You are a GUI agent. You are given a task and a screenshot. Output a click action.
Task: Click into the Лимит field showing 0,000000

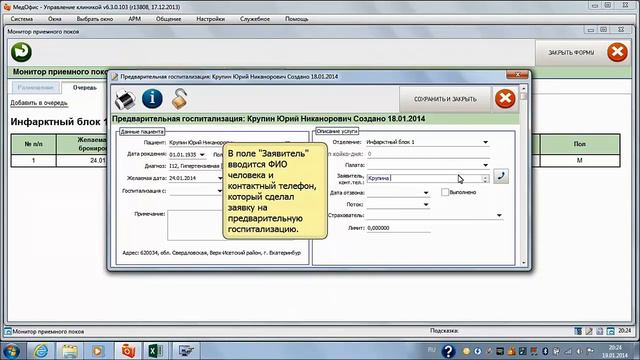click(398, 228)
